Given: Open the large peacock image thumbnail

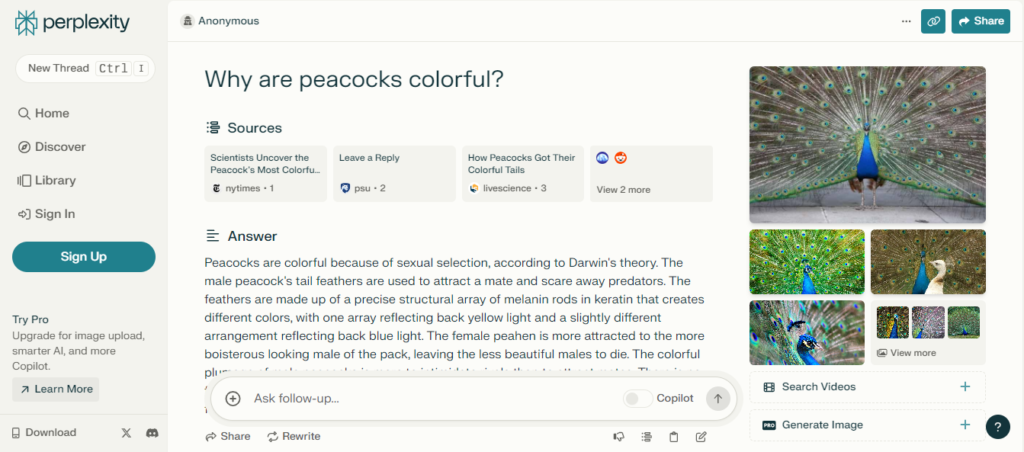Looking at the screenshot, I should pyautogui.click(x=867, y=145).
